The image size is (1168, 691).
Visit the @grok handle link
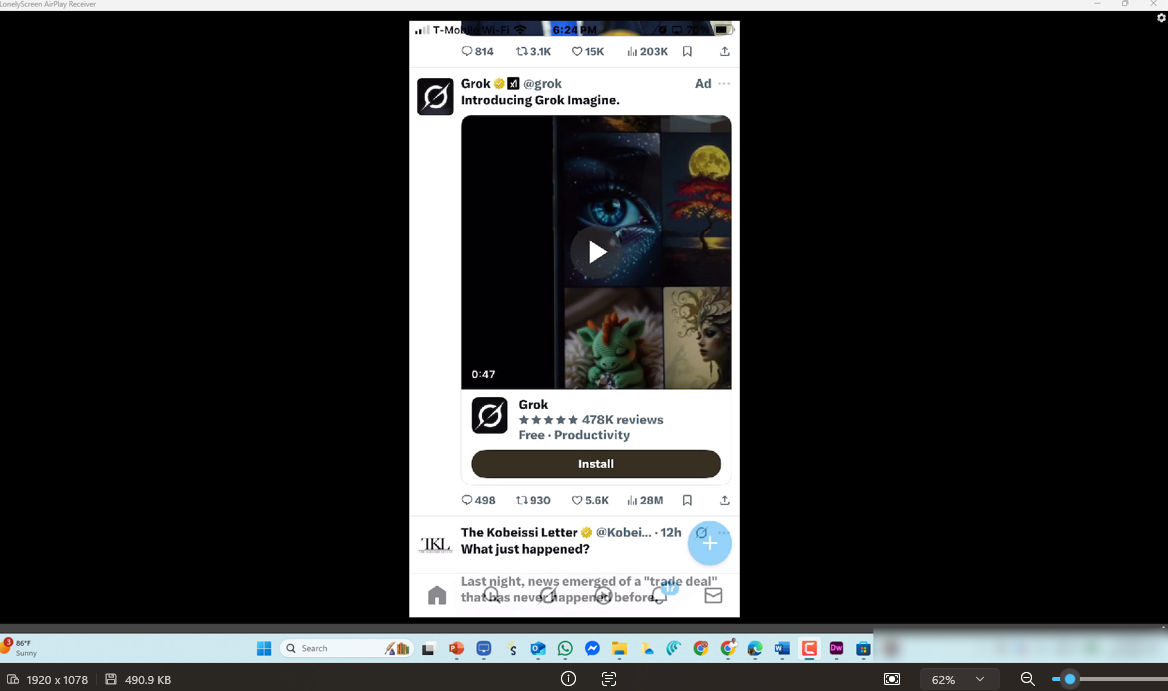(542, 83)
